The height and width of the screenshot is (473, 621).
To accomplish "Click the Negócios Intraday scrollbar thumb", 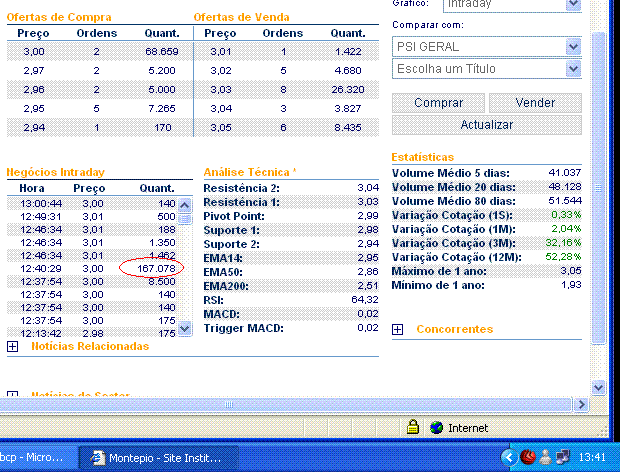I will [x=185, y=219].
